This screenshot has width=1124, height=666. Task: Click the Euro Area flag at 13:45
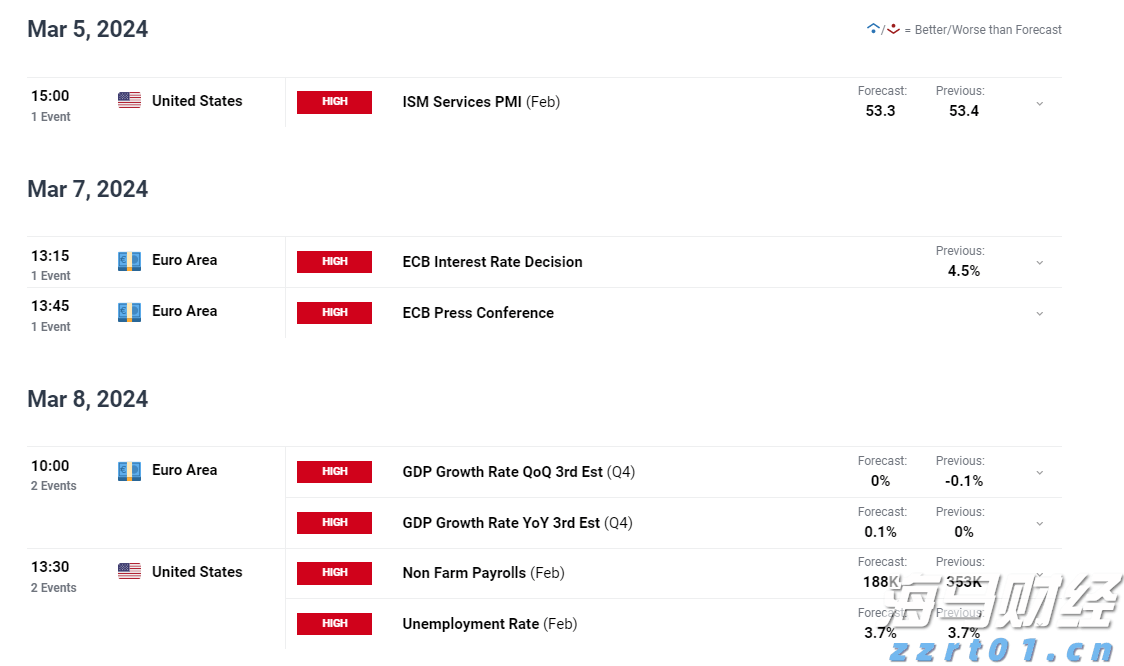pyautogui.click(x=129, y=312)
